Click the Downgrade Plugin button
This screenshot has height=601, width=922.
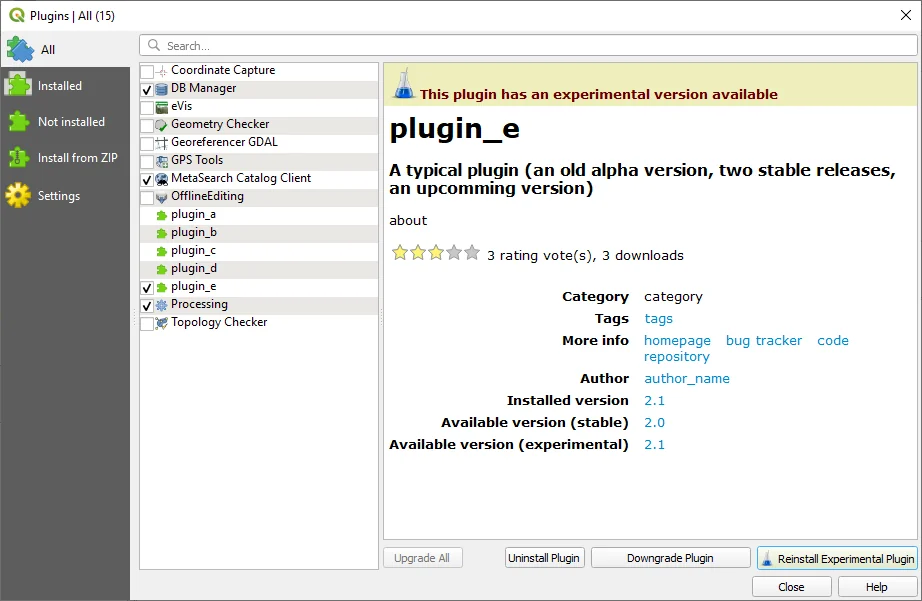(x=670, y=558)
